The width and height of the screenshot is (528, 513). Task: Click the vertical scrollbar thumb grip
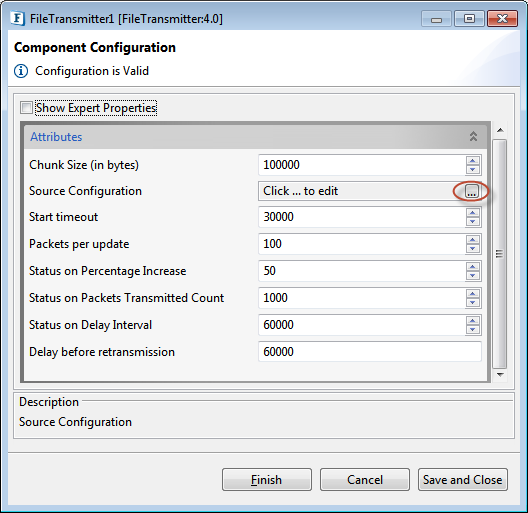point(499,254)
